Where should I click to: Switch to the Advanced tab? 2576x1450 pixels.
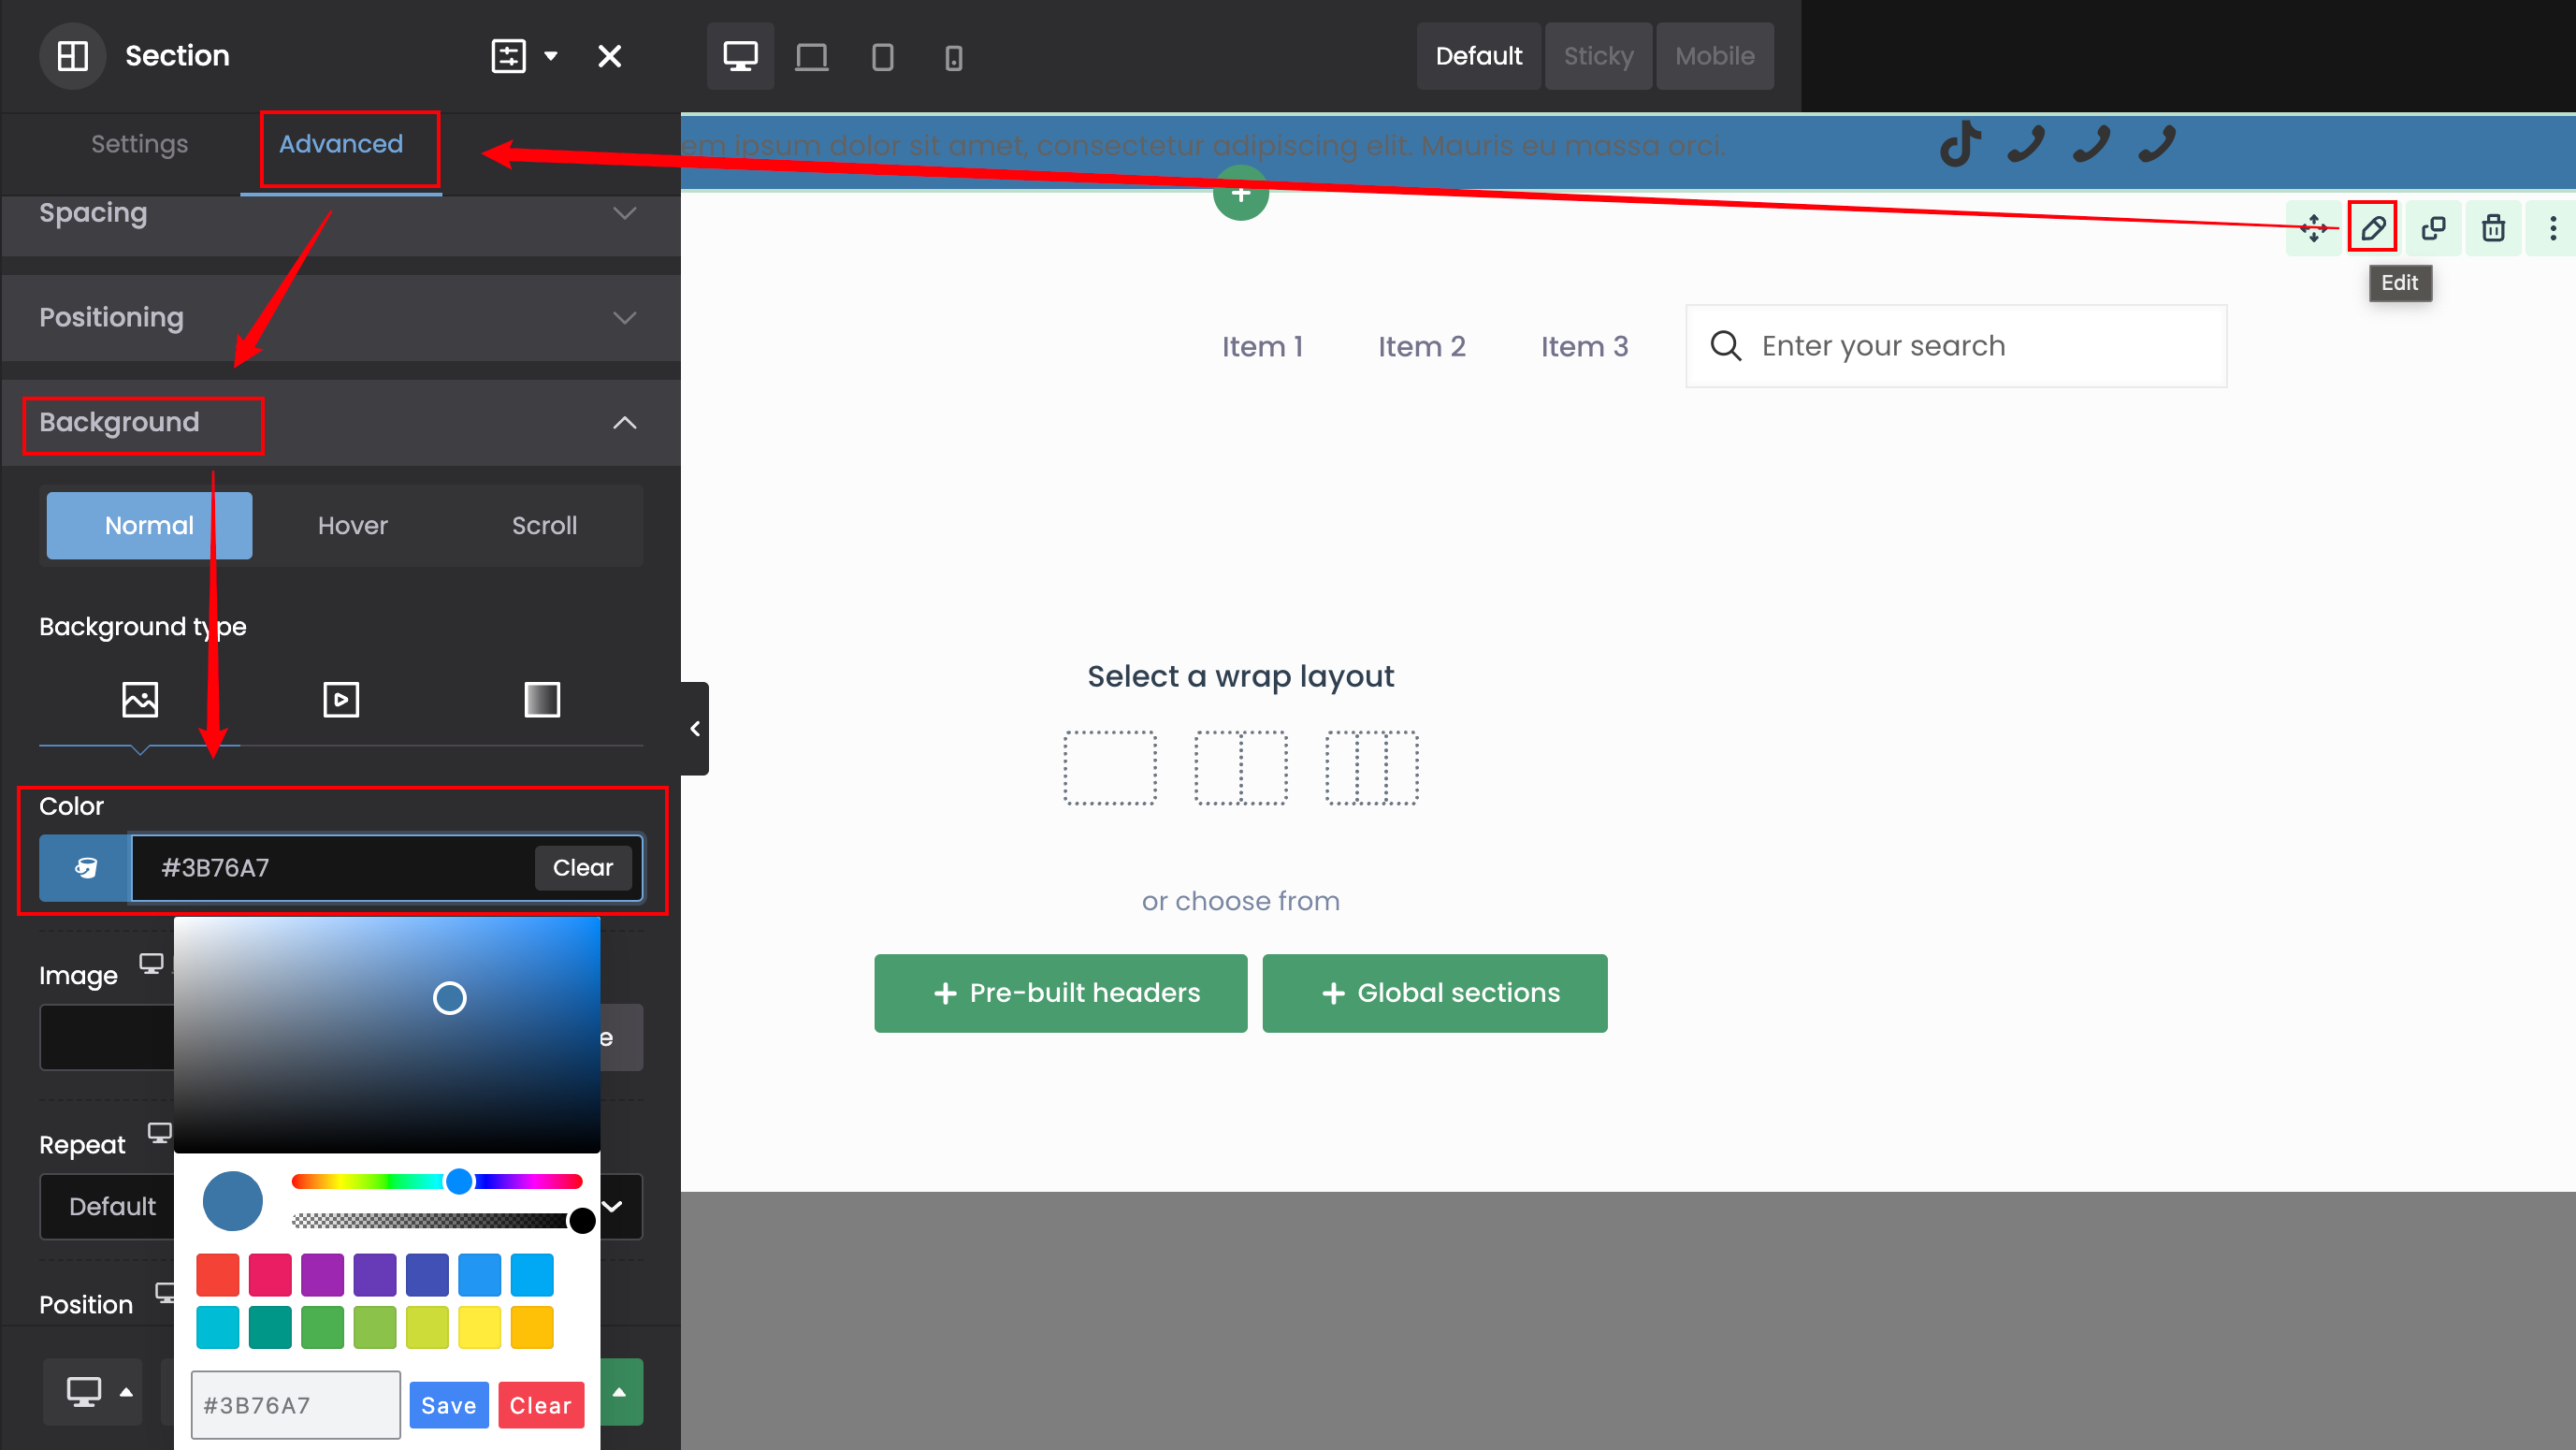coord(341,143)
